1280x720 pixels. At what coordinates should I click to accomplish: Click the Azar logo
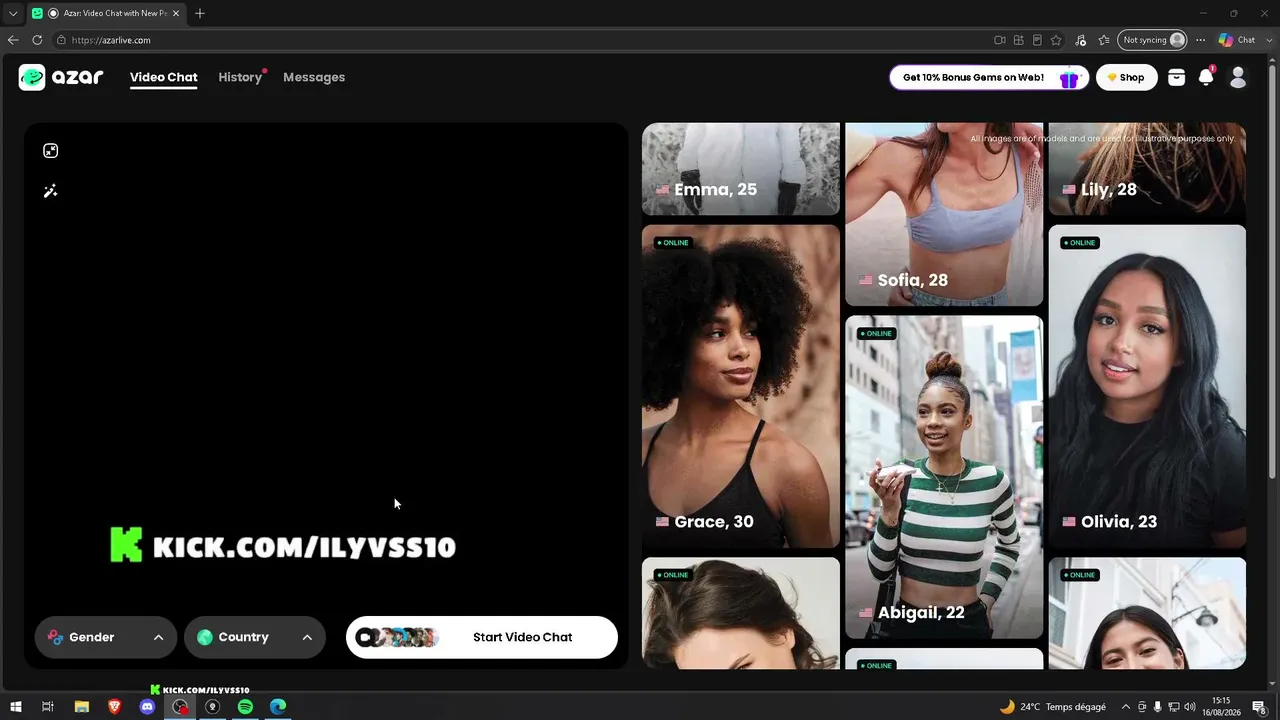[61, 77]
